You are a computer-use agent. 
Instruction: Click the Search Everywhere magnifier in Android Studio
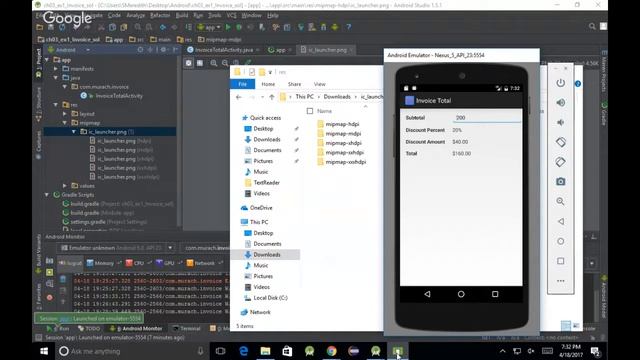(x=592, y=27)
